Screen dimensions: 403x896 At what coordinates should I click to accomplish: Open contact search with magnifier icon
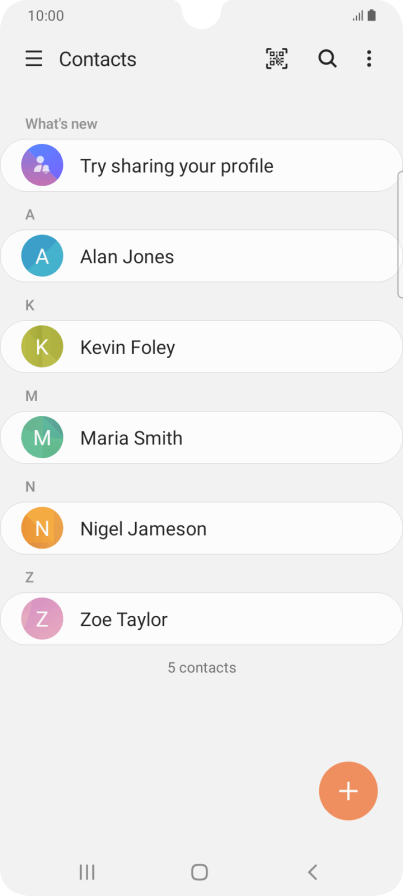(327, 59)
